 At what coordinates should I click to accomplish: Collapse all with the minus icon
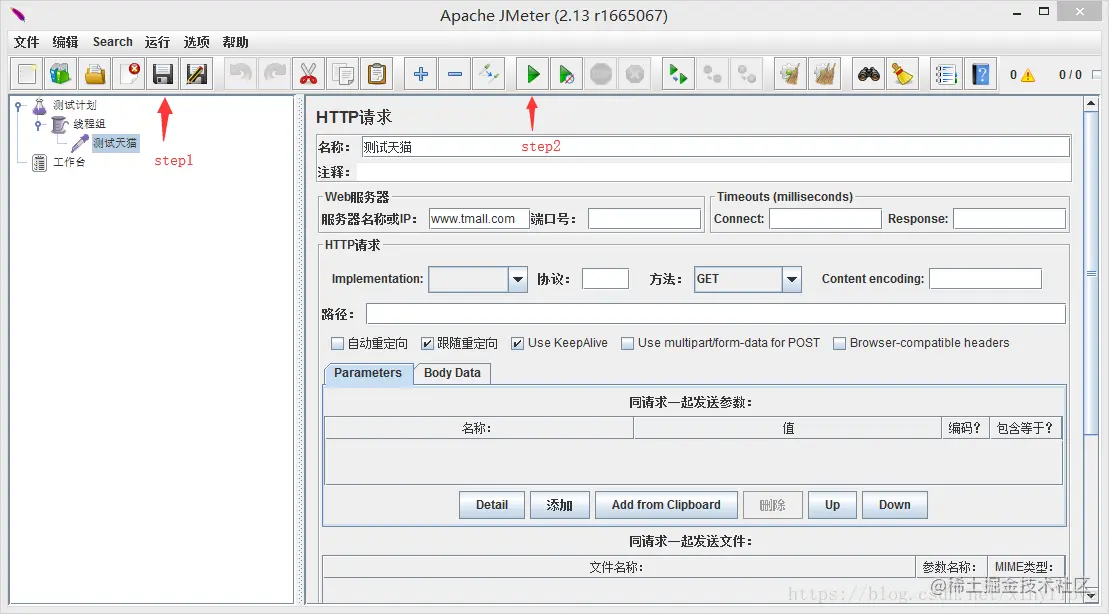(x=455, y=74)
